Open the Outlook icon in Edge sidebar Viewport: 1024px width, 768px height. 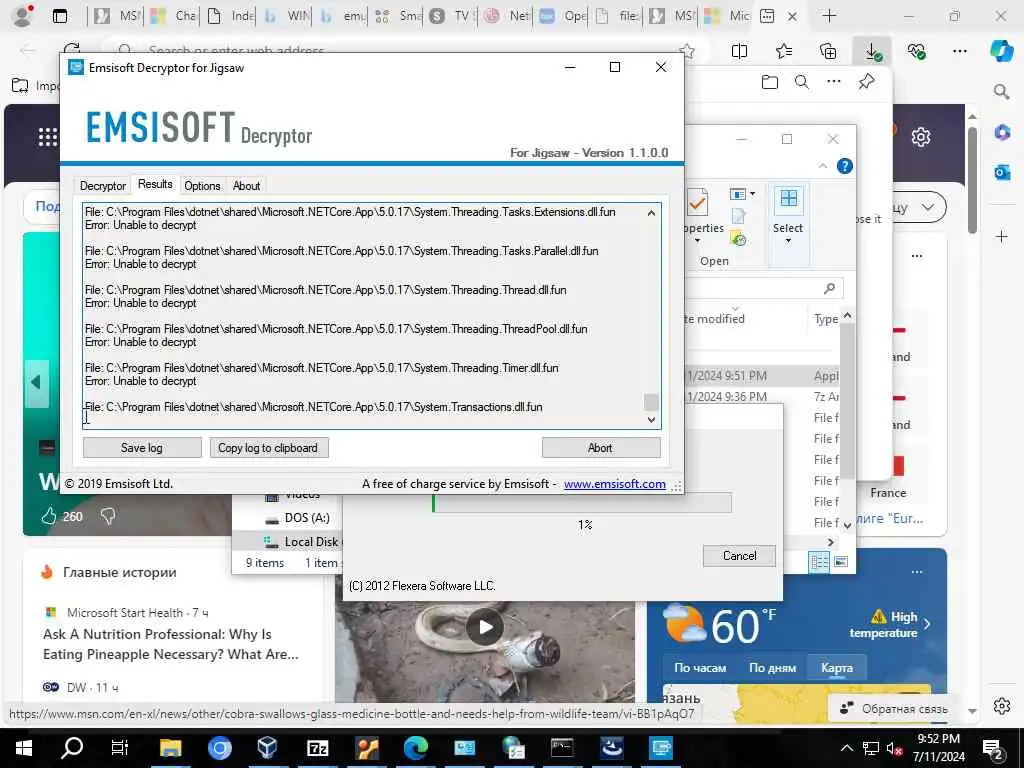[x=1001, y=172]
